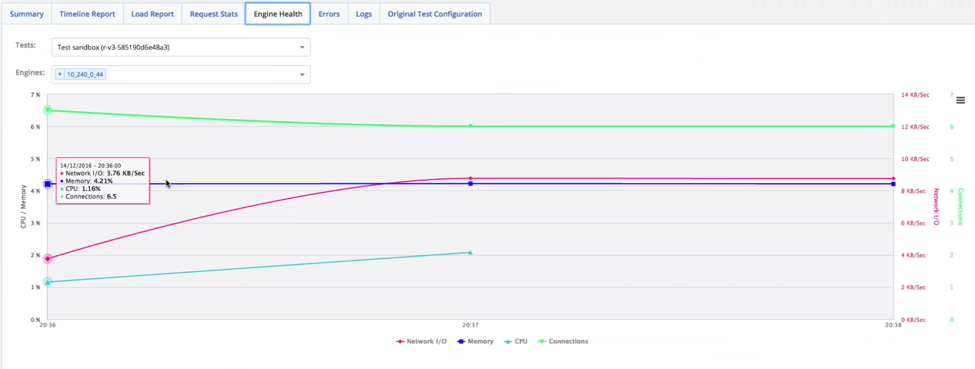Click the pink Network I/O marker at 20:36
Screen dimensions: 975x369
tap(47, 258)
